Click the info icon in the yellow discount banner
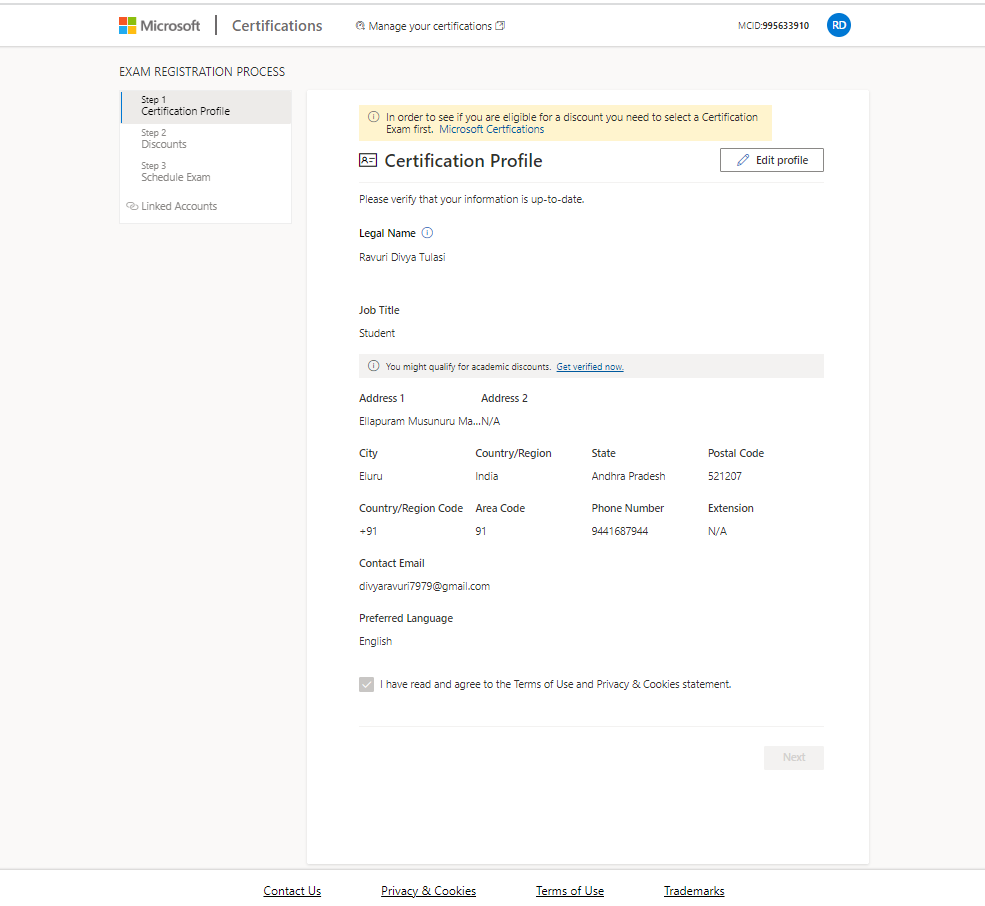985x906 pixels. 374,117
